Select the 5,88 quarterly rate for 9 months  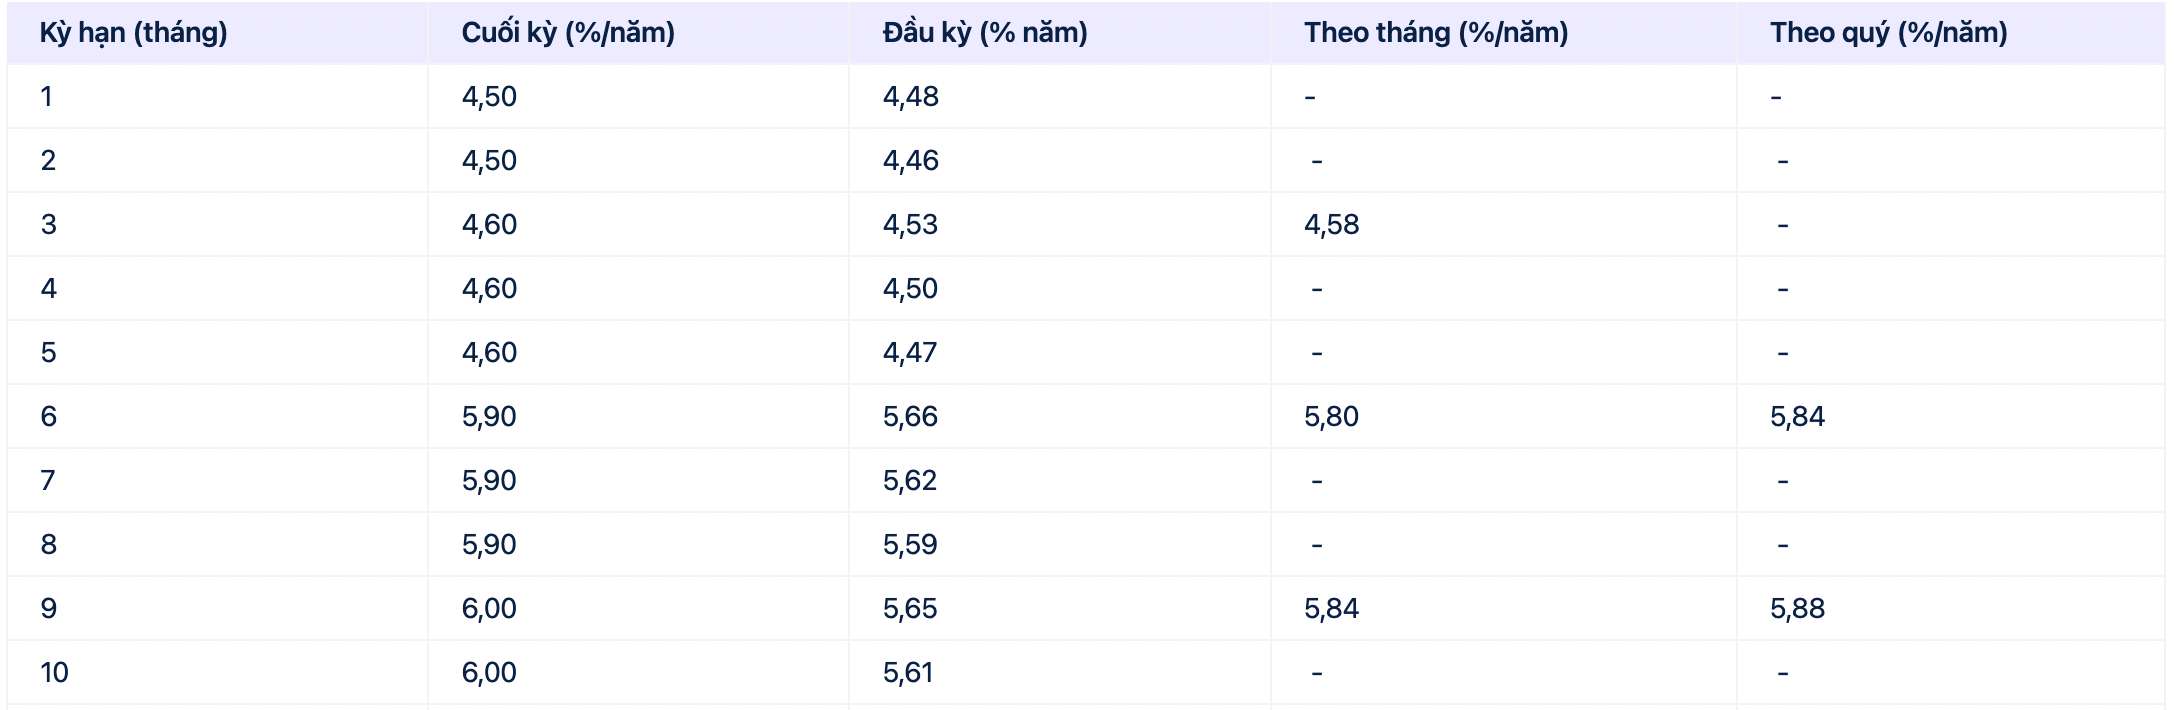click(1797, 609)
